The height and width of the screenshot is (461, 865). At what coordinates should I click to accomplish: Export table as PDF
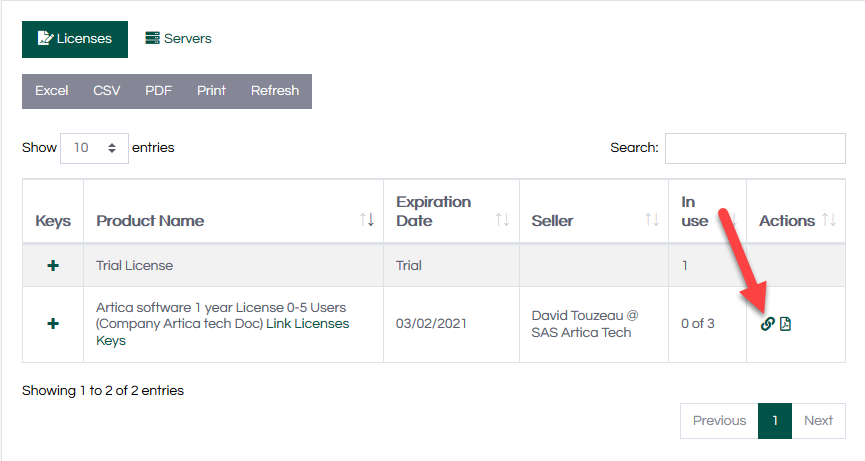coord(158,90)
